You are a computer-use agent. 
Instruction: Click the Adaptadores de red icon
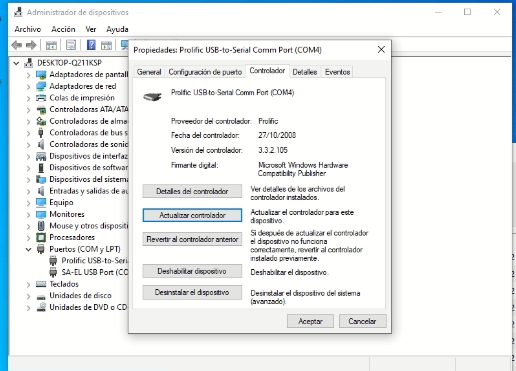coord(41,86)
